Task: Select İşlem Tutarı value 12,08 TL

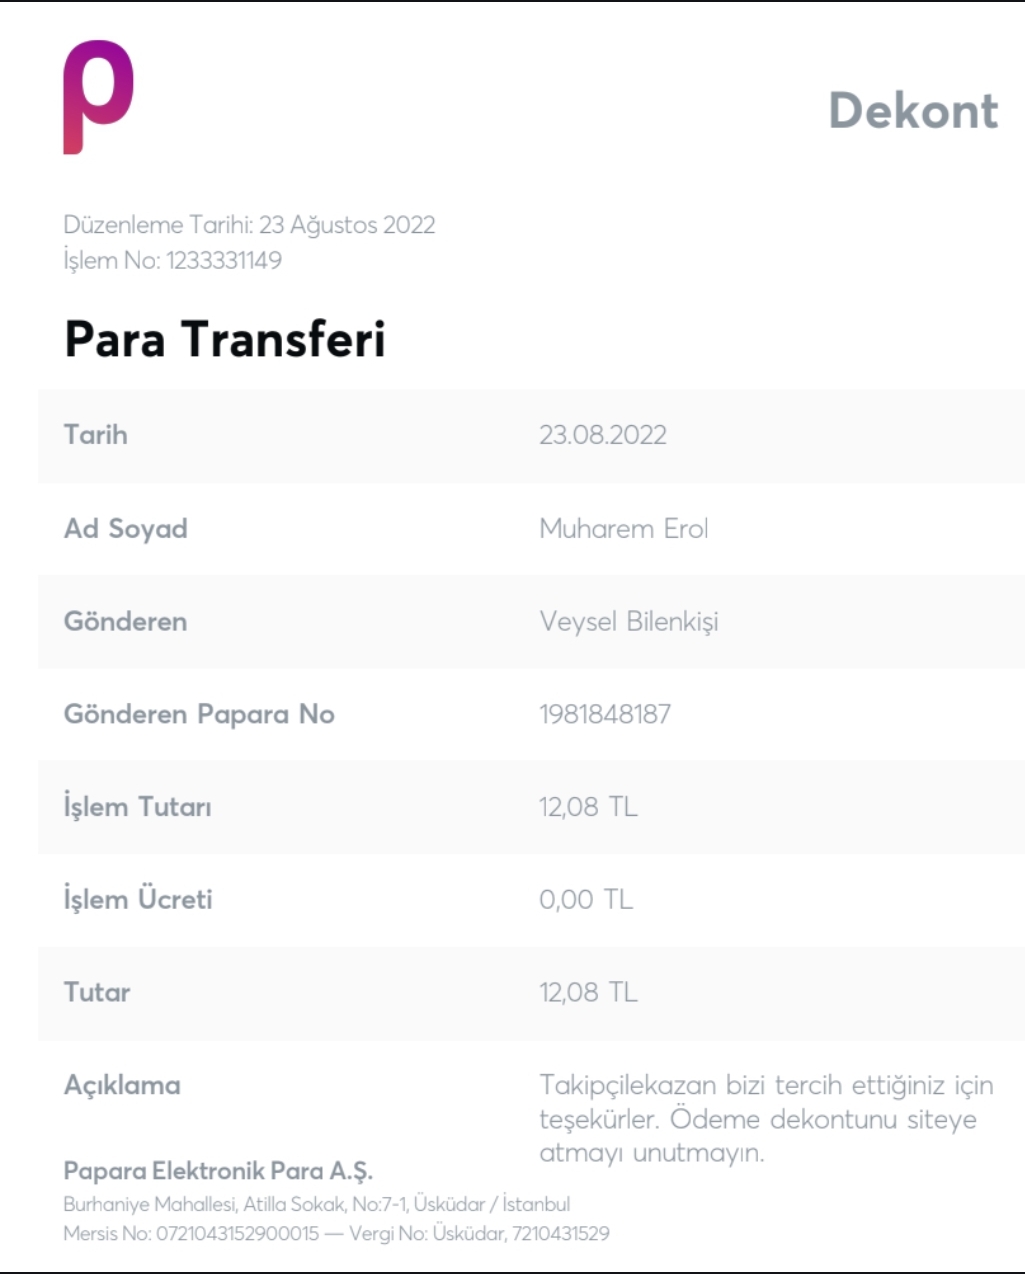Action: click(588, 807)
